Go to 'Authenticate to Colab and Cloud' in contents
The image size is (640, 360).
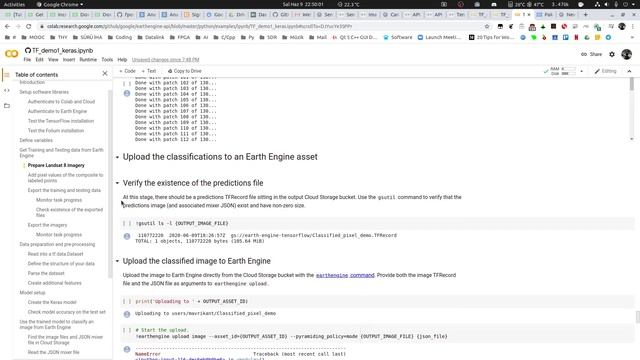point(61,102)
